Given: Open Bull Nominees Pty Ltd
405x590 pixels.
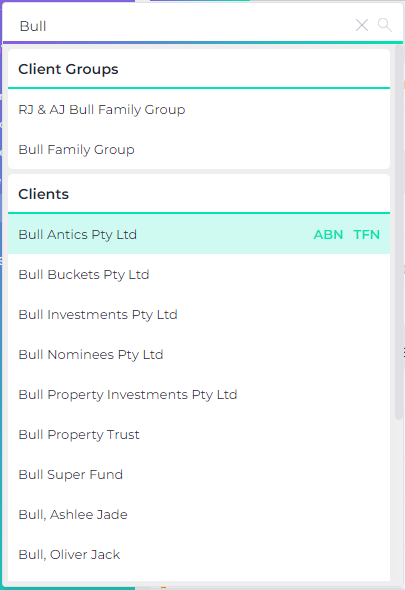Looking at the screenshot, I should pos(199,354).
